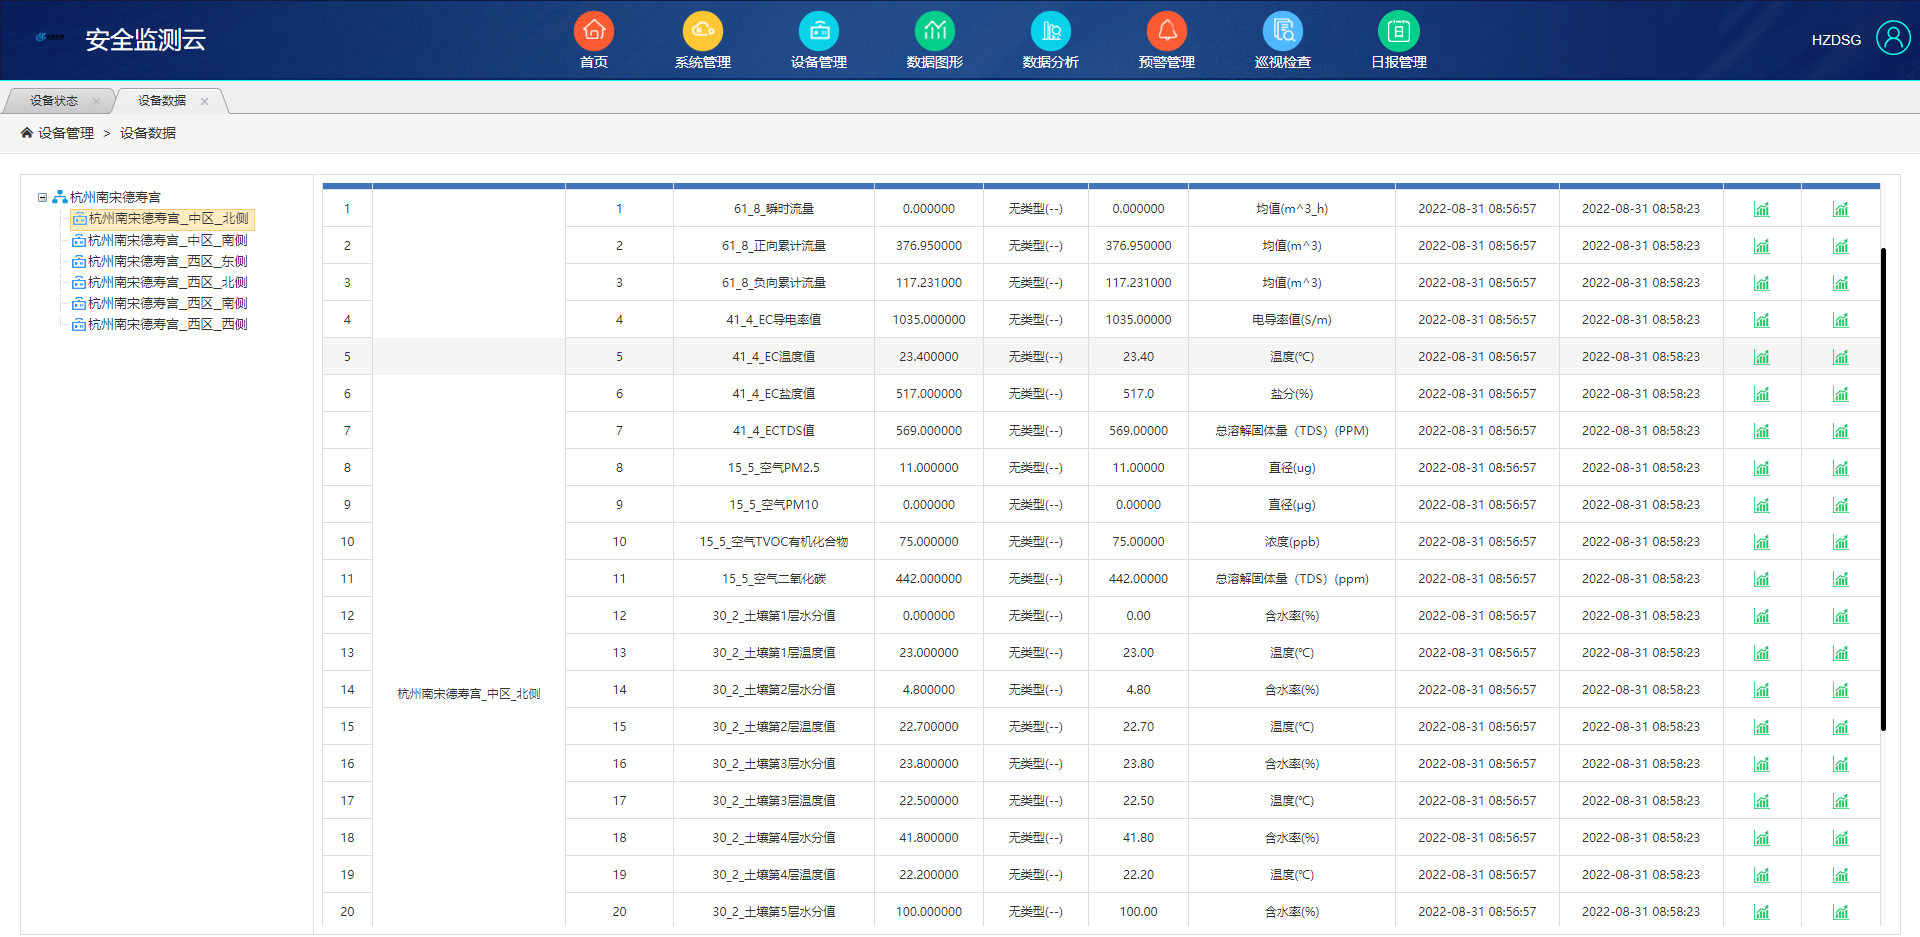This screenshot has width=1920, height=937.
Task: Select tree node 杭州南宋德寿宫_西区_北侧
Action: 167,282
